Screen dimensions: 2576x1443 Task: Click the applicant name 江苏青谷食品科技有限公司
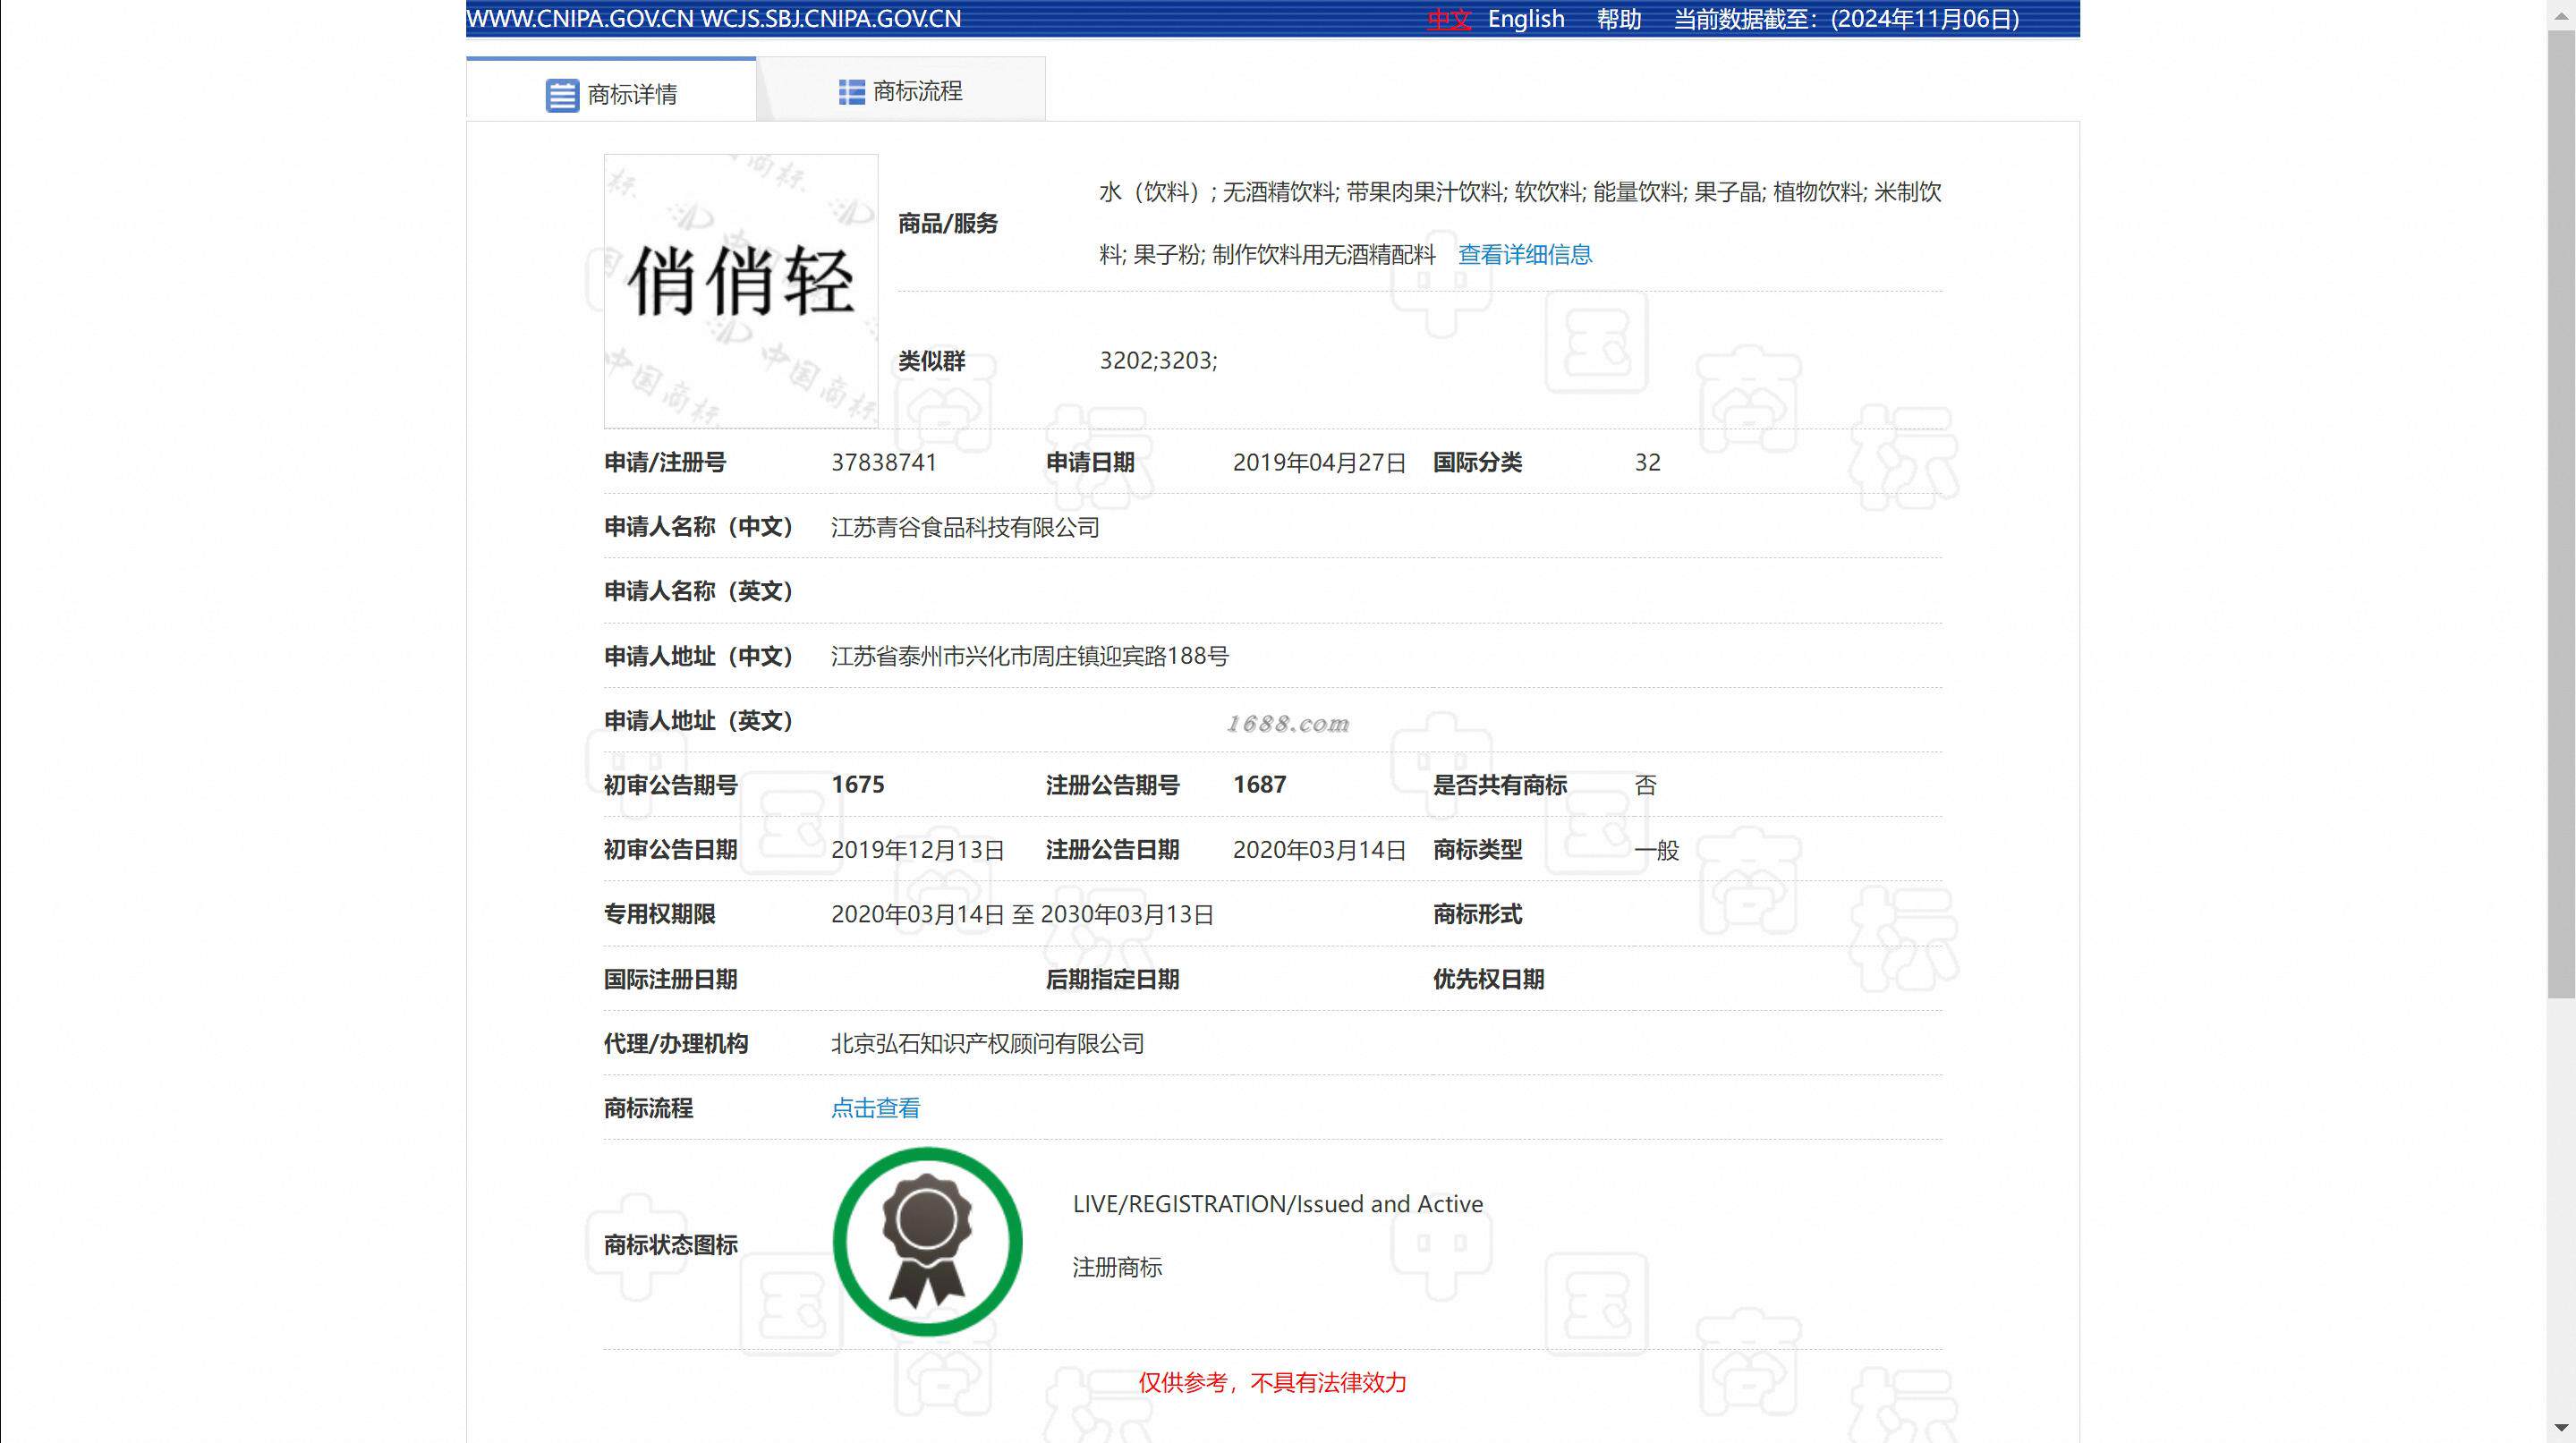(x=964, y=527)
